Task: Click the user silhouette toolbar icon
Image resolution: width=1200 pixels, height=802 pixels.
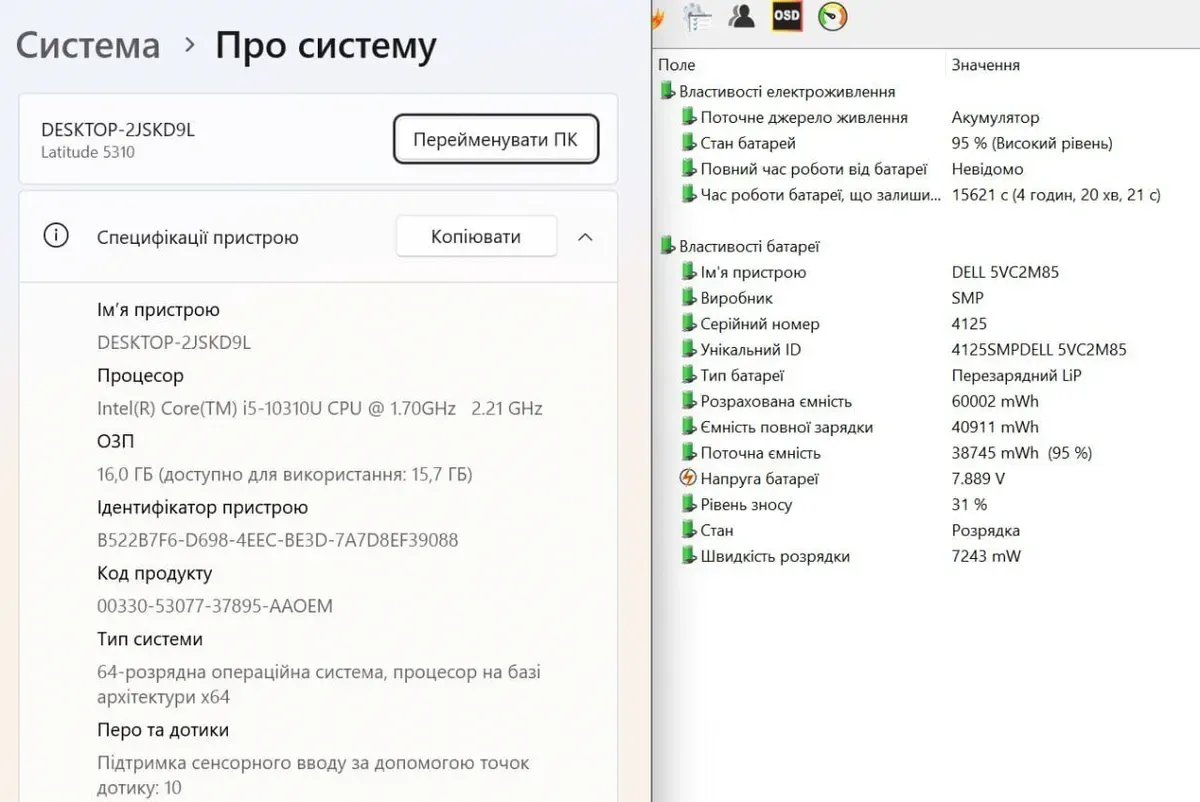Action: (x=742, y=16)
